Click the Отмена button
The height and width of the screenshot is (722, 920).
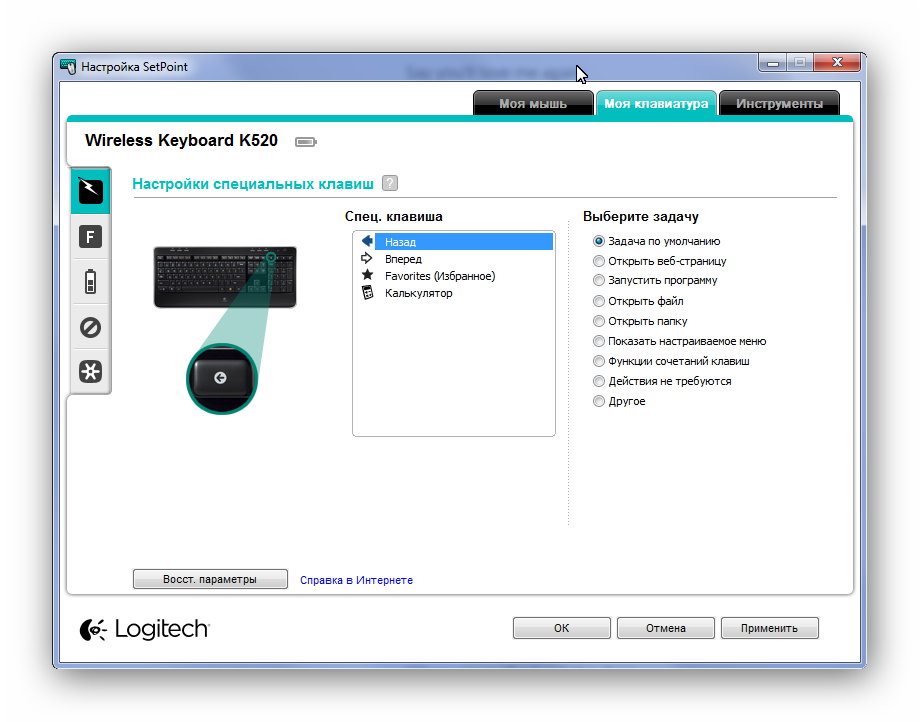[x=665, y=628]
